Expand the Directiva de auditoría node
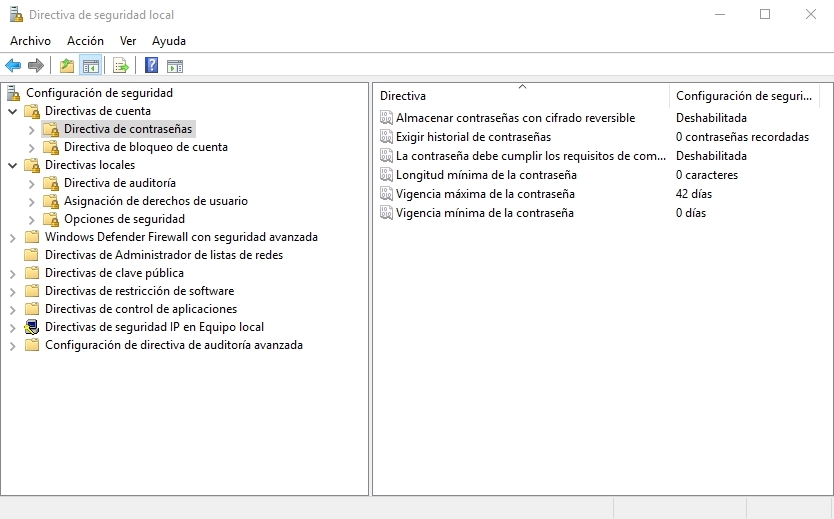834x519 pixels. click(31, 183)
